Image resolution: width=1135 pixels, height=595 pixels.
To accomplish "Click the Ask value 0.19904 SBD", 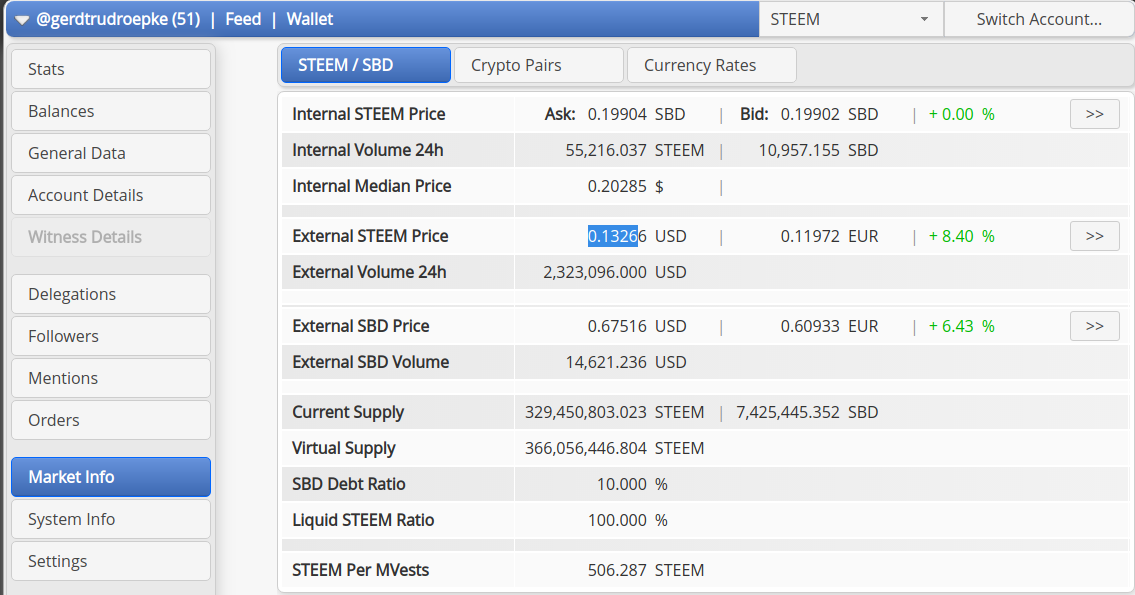I will tap(636, 114).
